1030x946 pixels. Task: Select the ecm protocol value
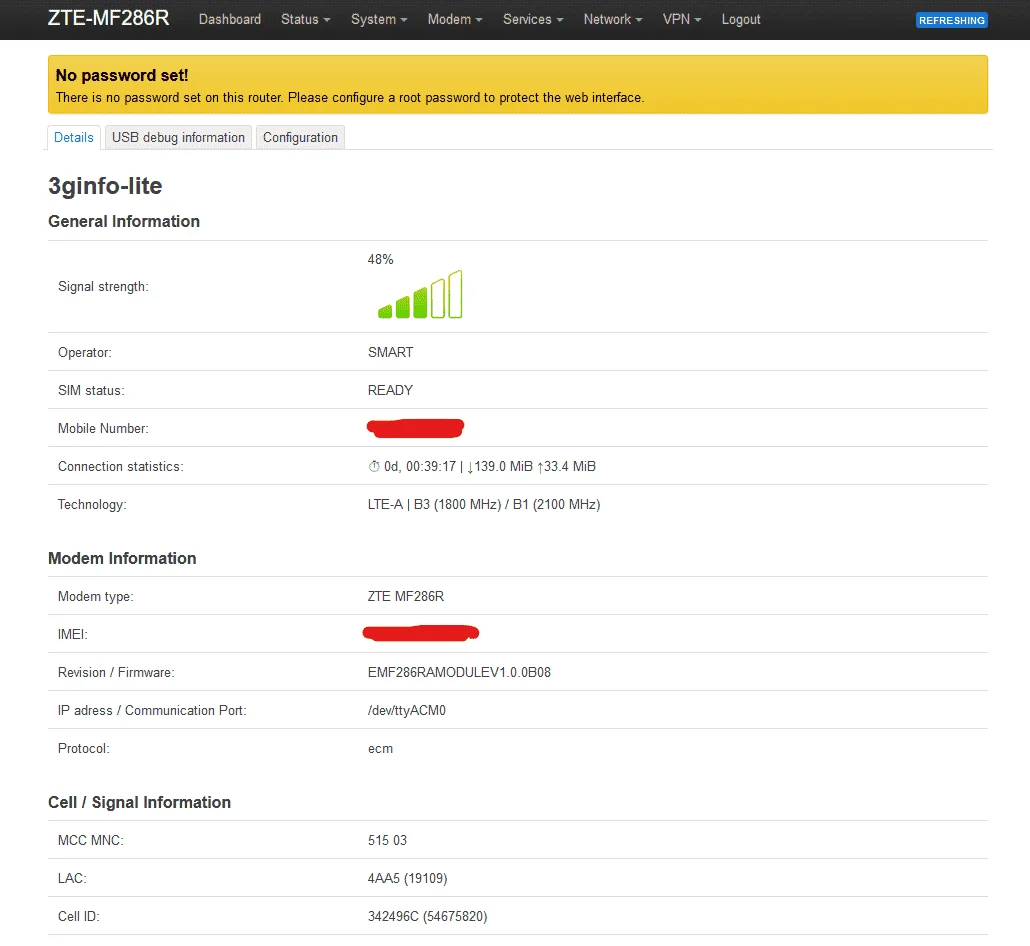380,749
